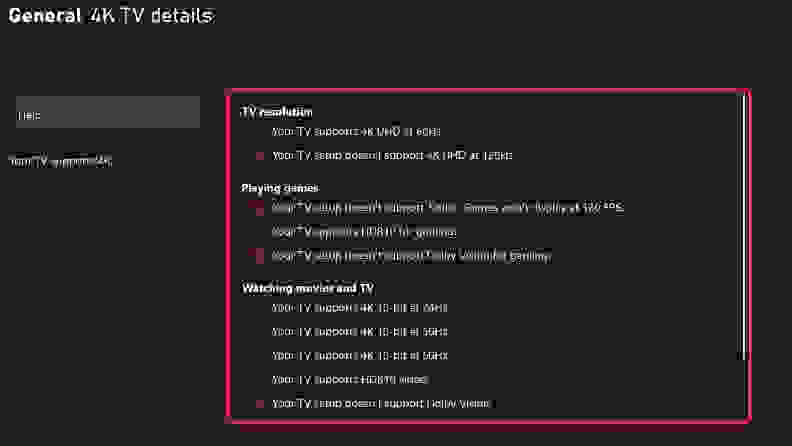This screenshot has width=792, height=446.
Task: Select doesn't support 4K UHD 120Hz line
Action: (x=392, y=156)
